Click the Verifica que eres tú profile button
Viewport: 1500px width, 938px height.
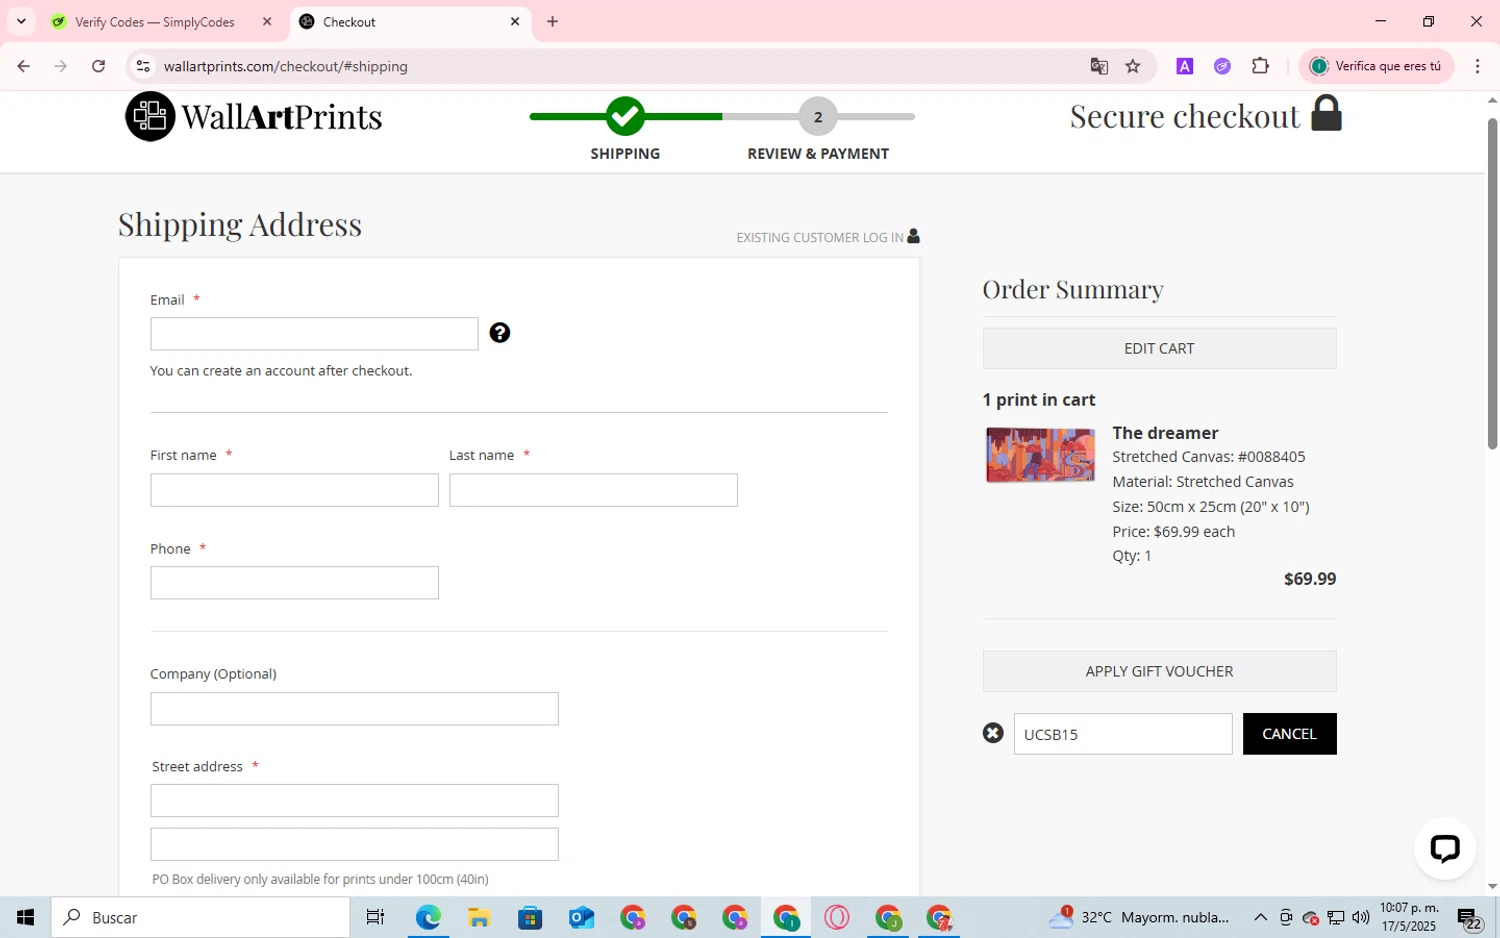[x=1376, y=66]
